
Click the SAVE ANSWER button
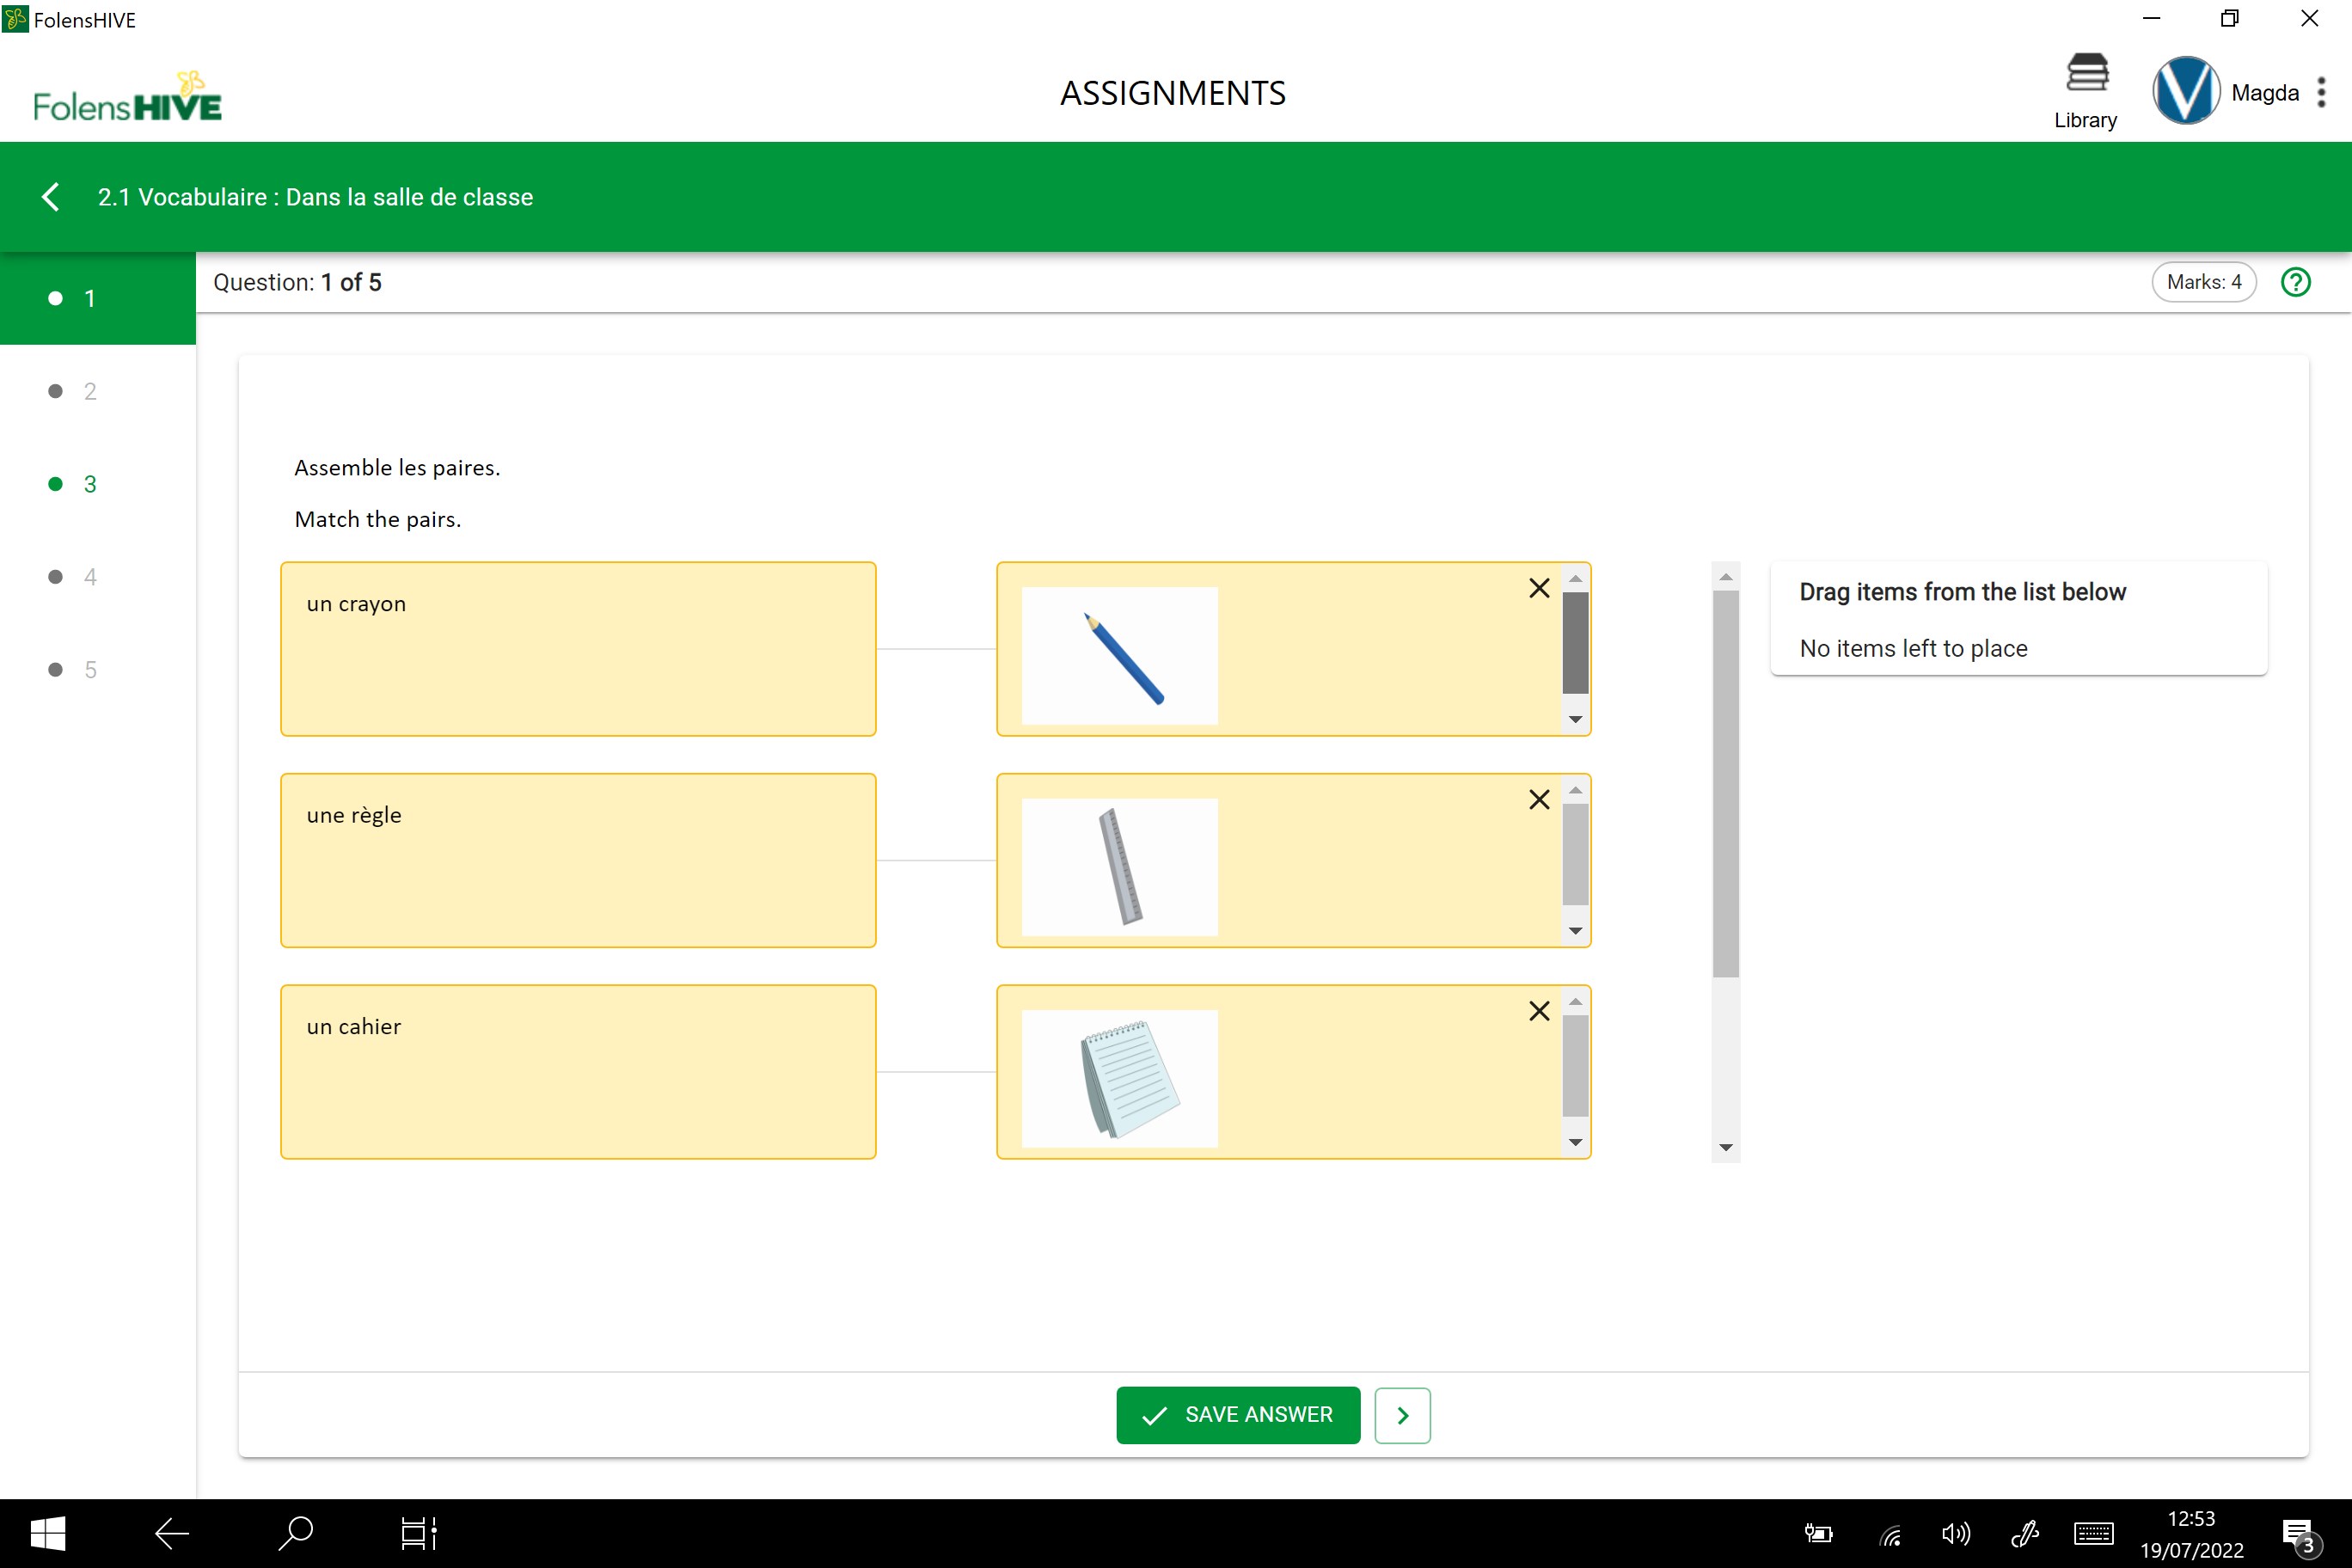tap(1238, 1415)
